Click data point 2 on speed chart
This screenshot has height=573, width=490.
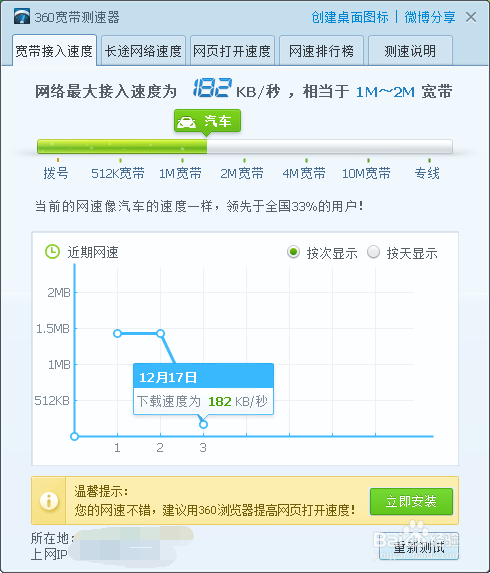pos(160,333)
